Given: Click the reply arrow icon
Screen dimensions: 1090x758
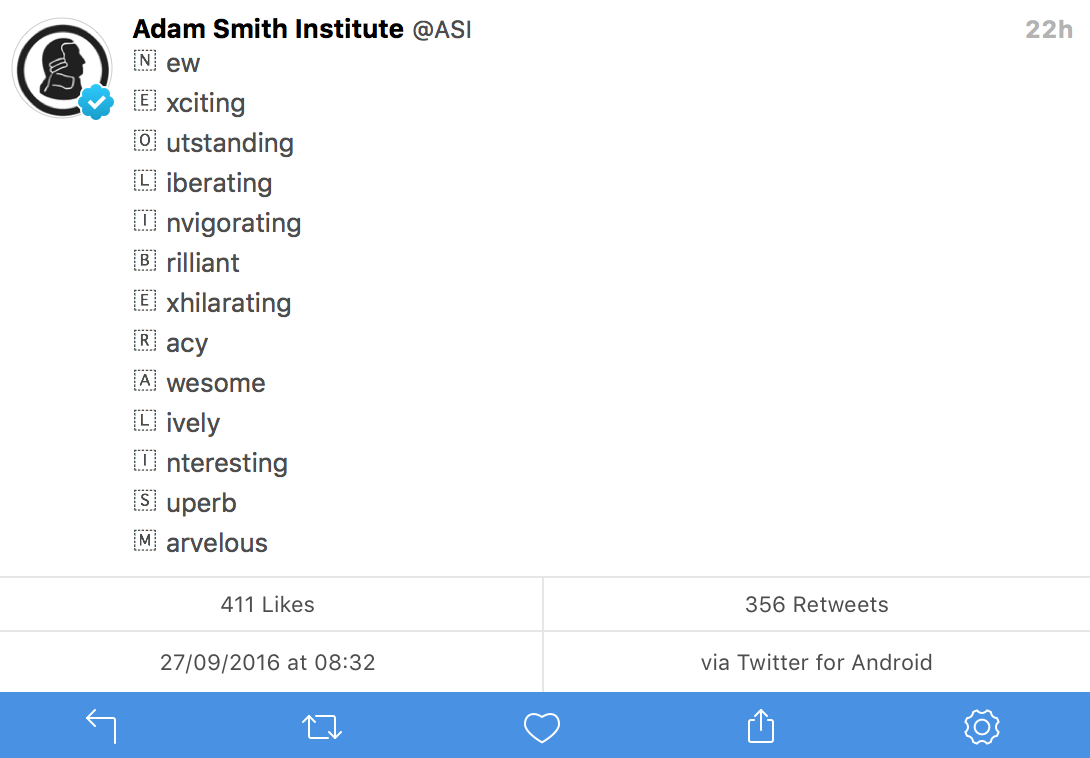Looking at the screenshot, I should pos(101,725).
